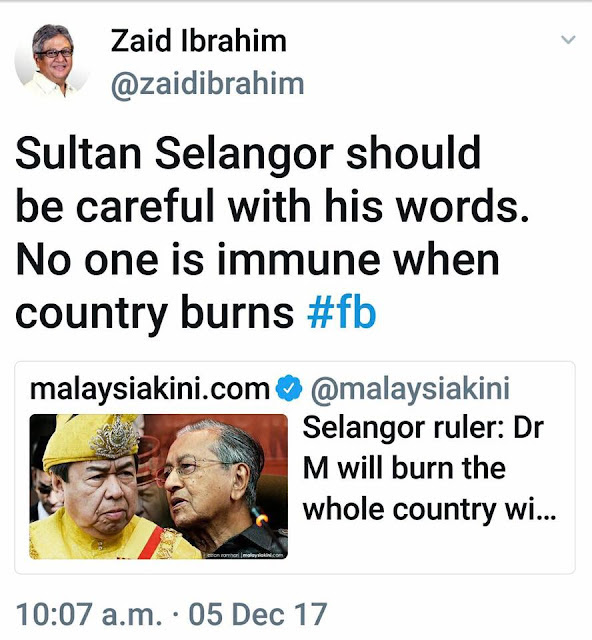
Task: Expand the tweet options chevron
Action: pyautogui.click(x=568, y=40)
